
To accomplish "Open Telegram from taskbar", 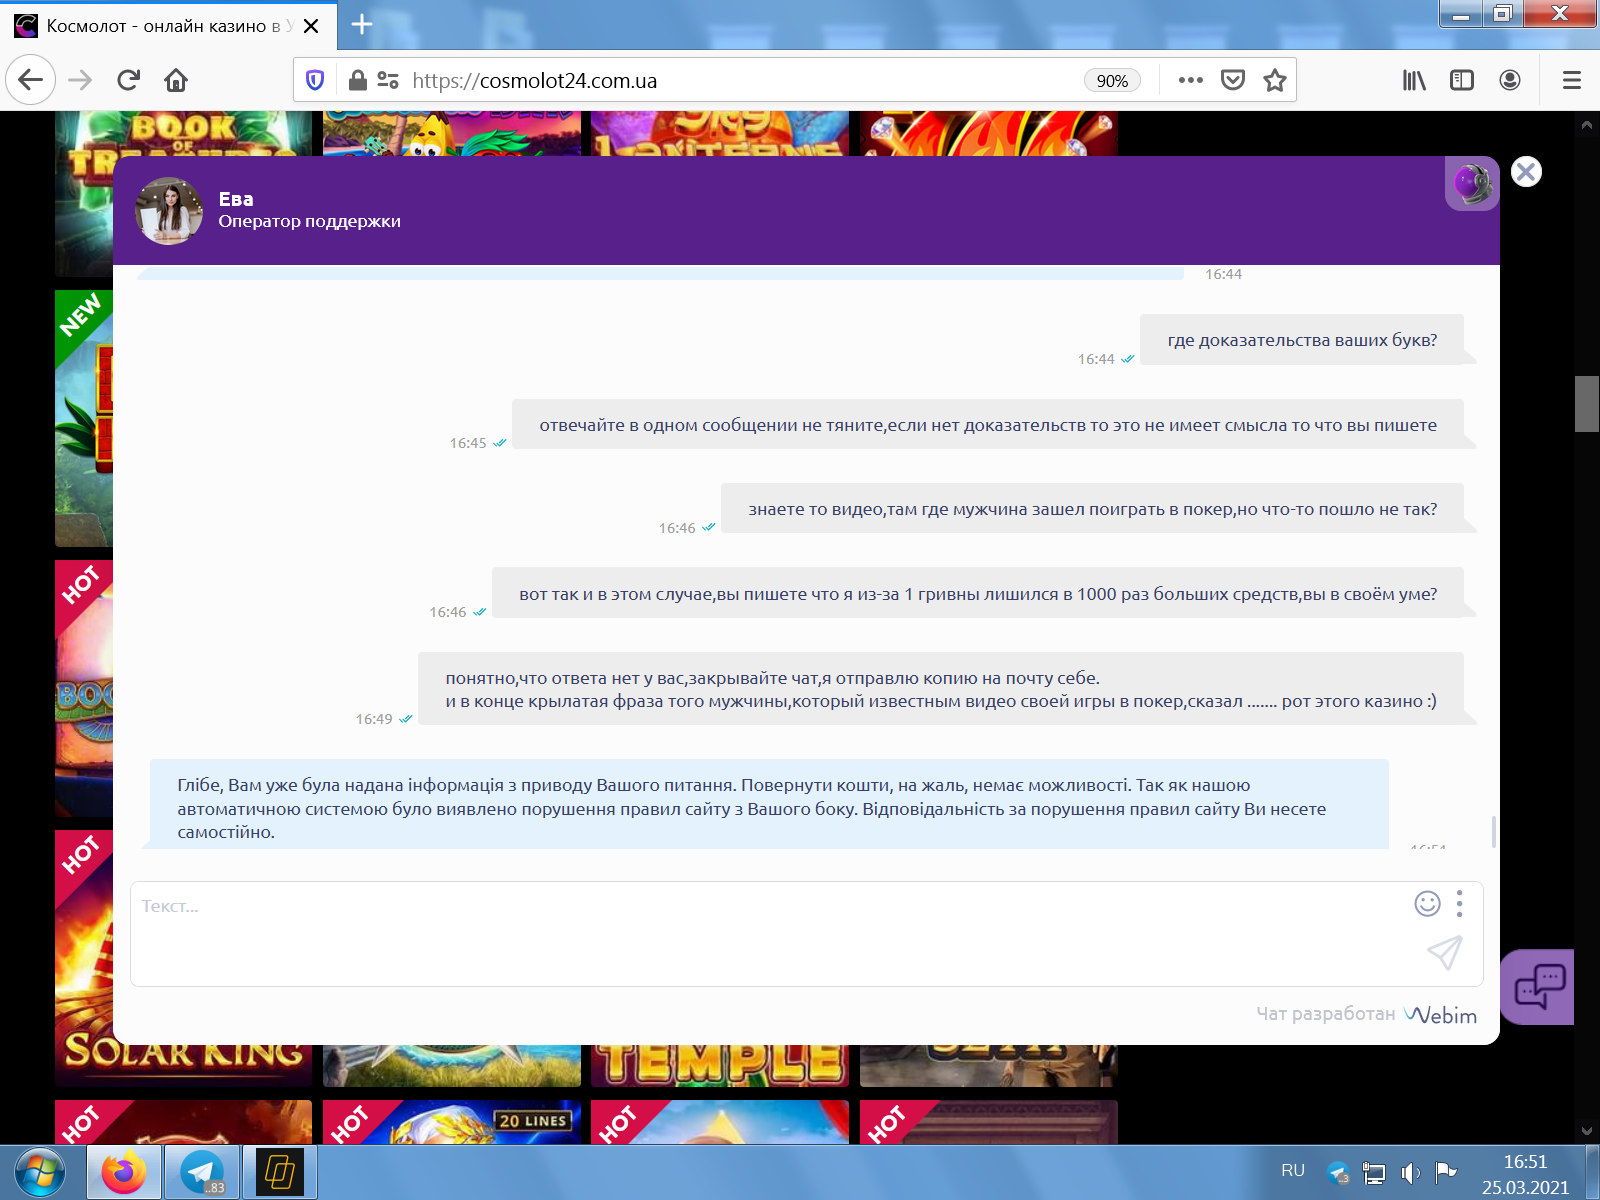I will click(x=202, y=1172).
